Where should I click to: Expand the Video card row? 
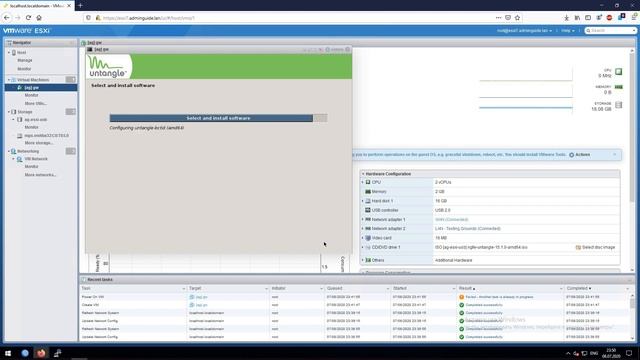[x=362, y=238]
